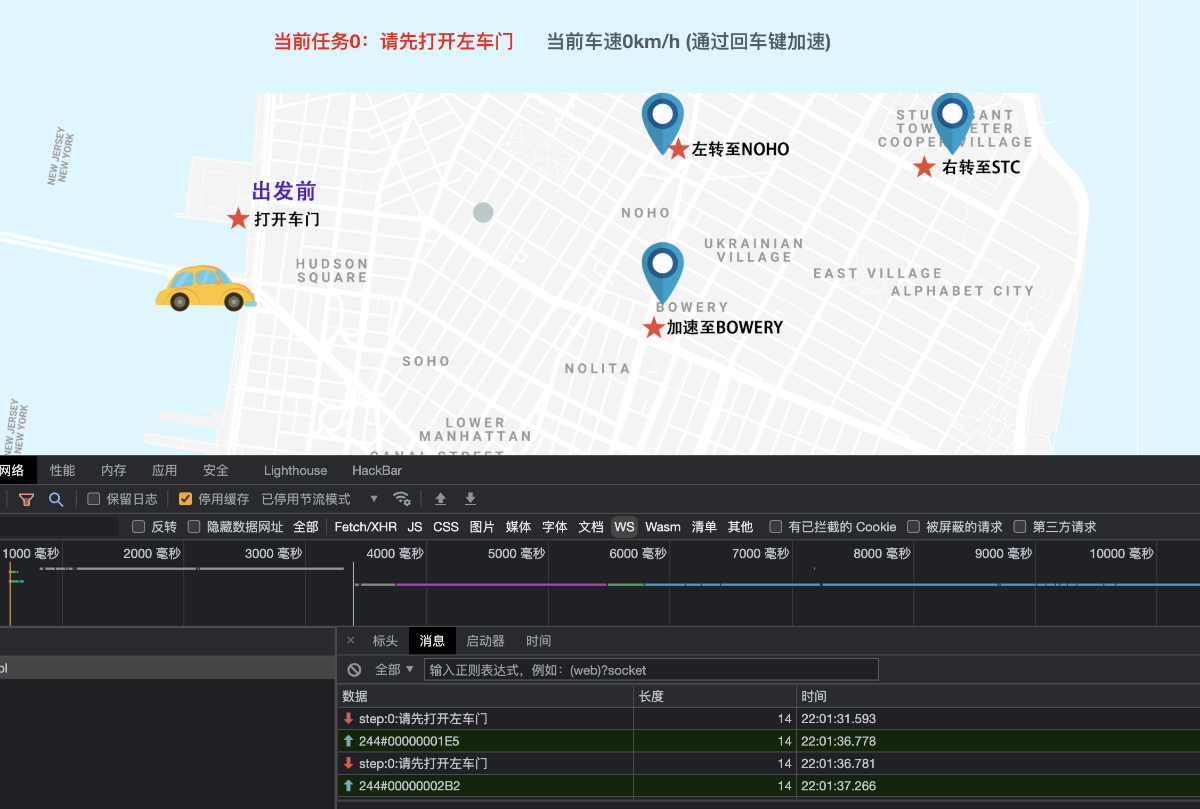Click the red star beside 打开车门

238,218
